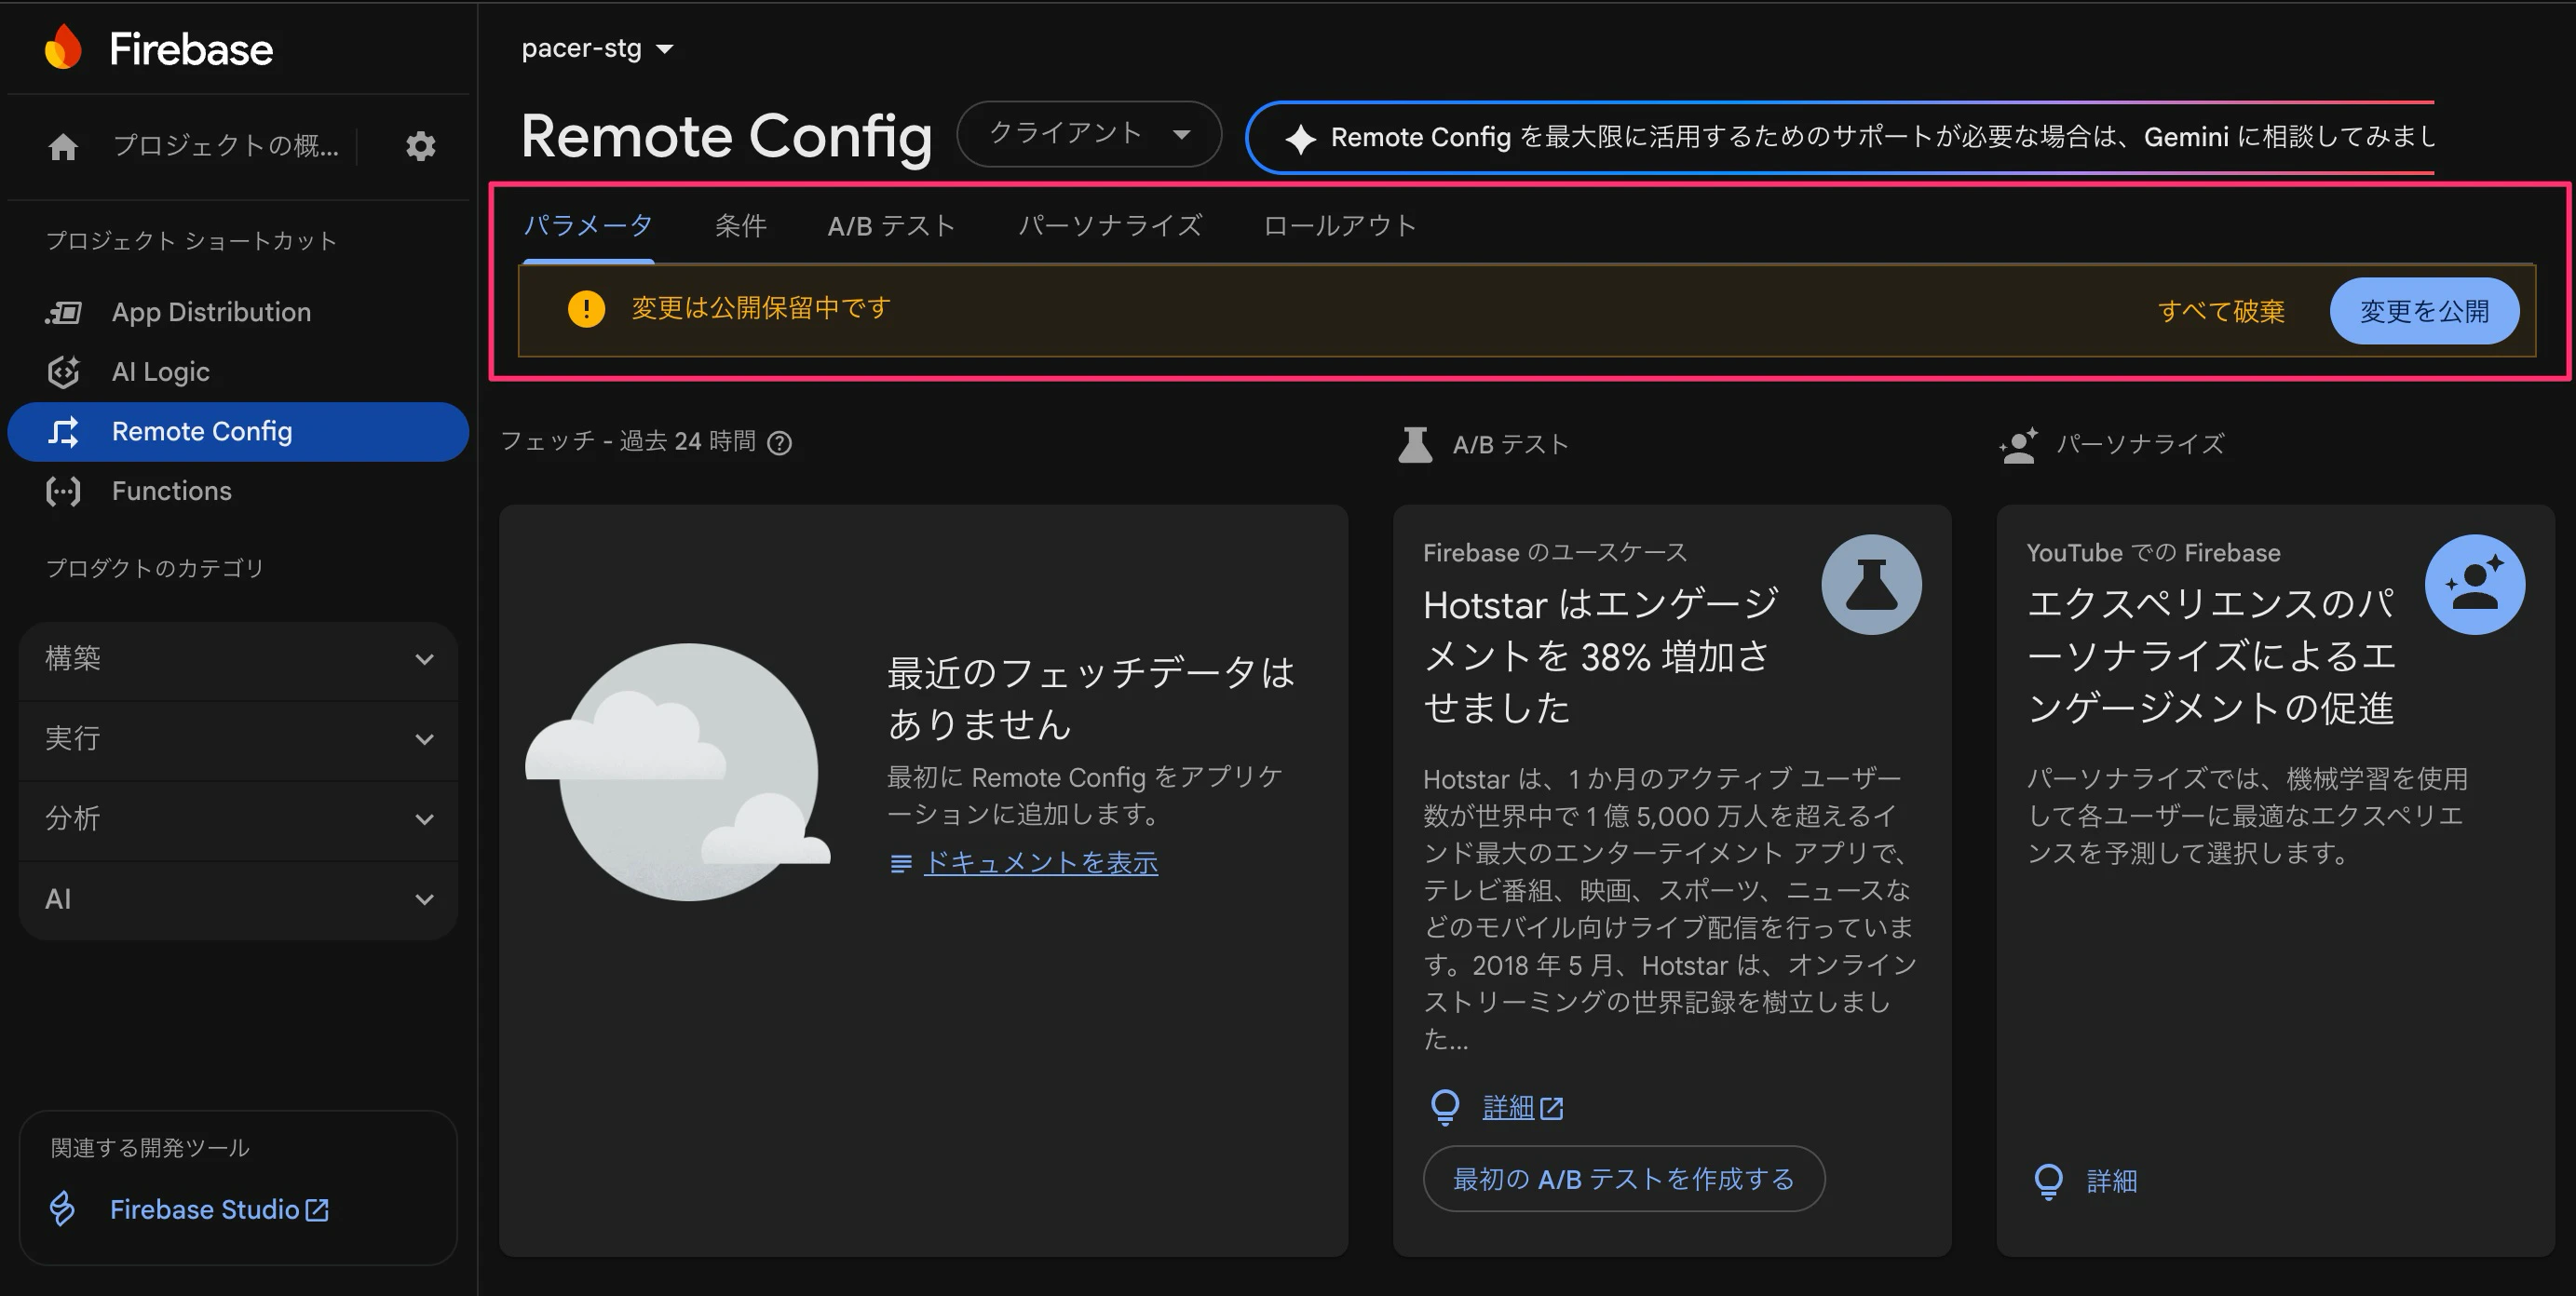Open the pacer-stg project selector
Image resolution: width=2576 pixels, height=1296 pixels.
click(598, 48)
